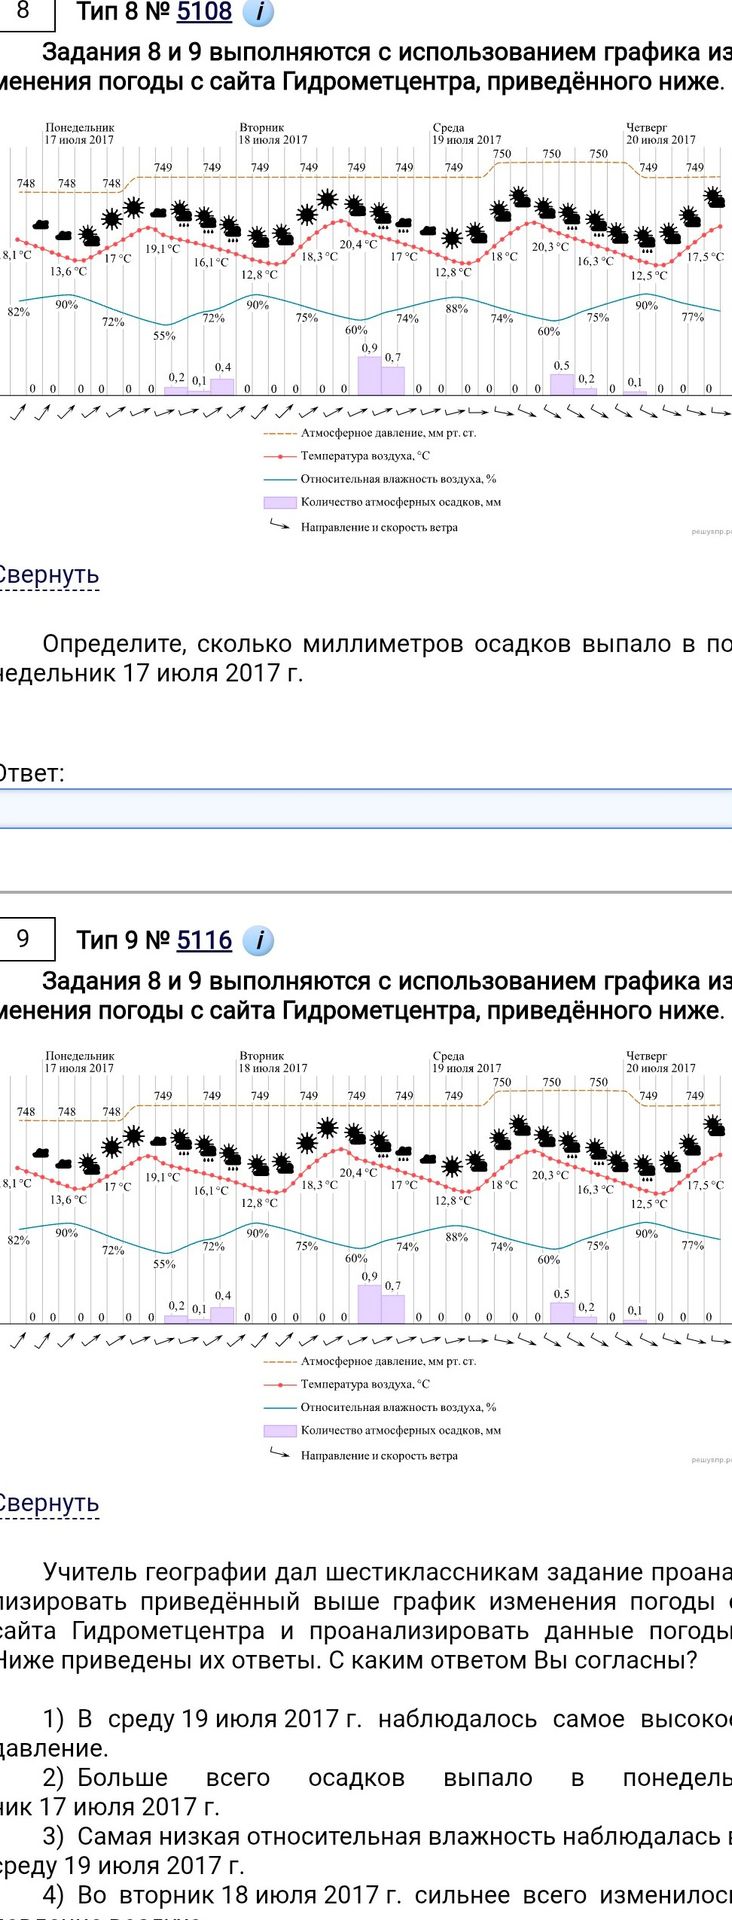
Task: Click the 0,9 precipitation bar in first graph
Action: click(369, 375)
